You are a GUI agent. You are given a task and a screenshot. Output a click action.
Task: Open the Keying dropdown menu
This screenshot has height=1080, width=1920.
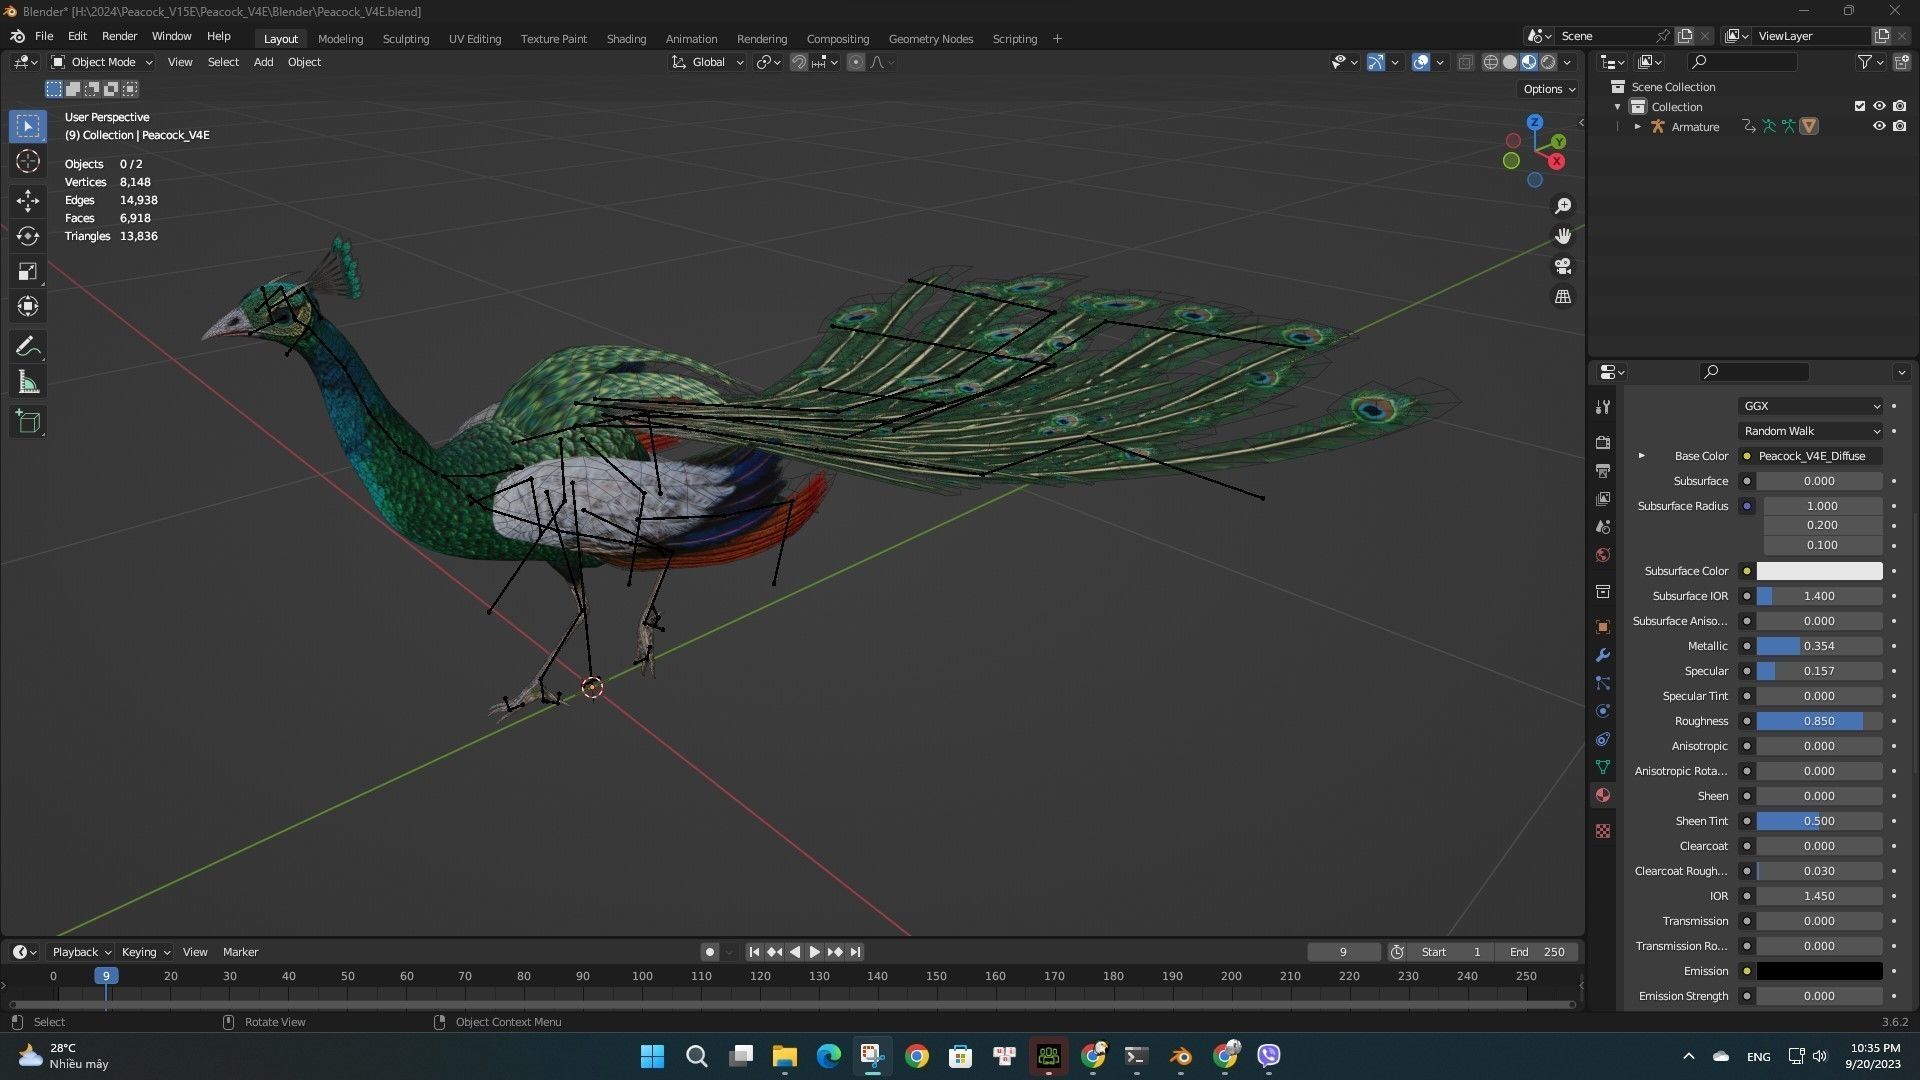pyautogui.click(x=145, y=952)
